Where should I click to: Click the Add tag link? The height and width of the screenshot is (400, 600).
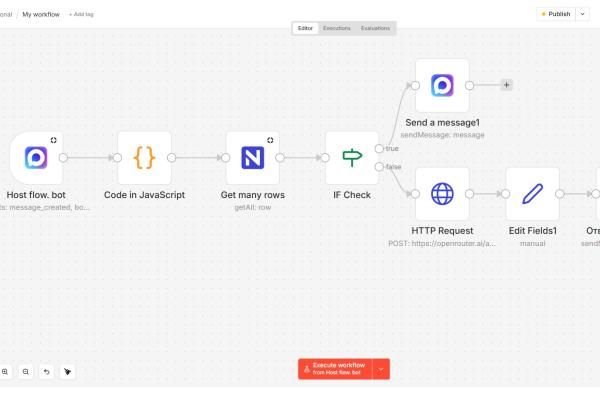(81, 14)
